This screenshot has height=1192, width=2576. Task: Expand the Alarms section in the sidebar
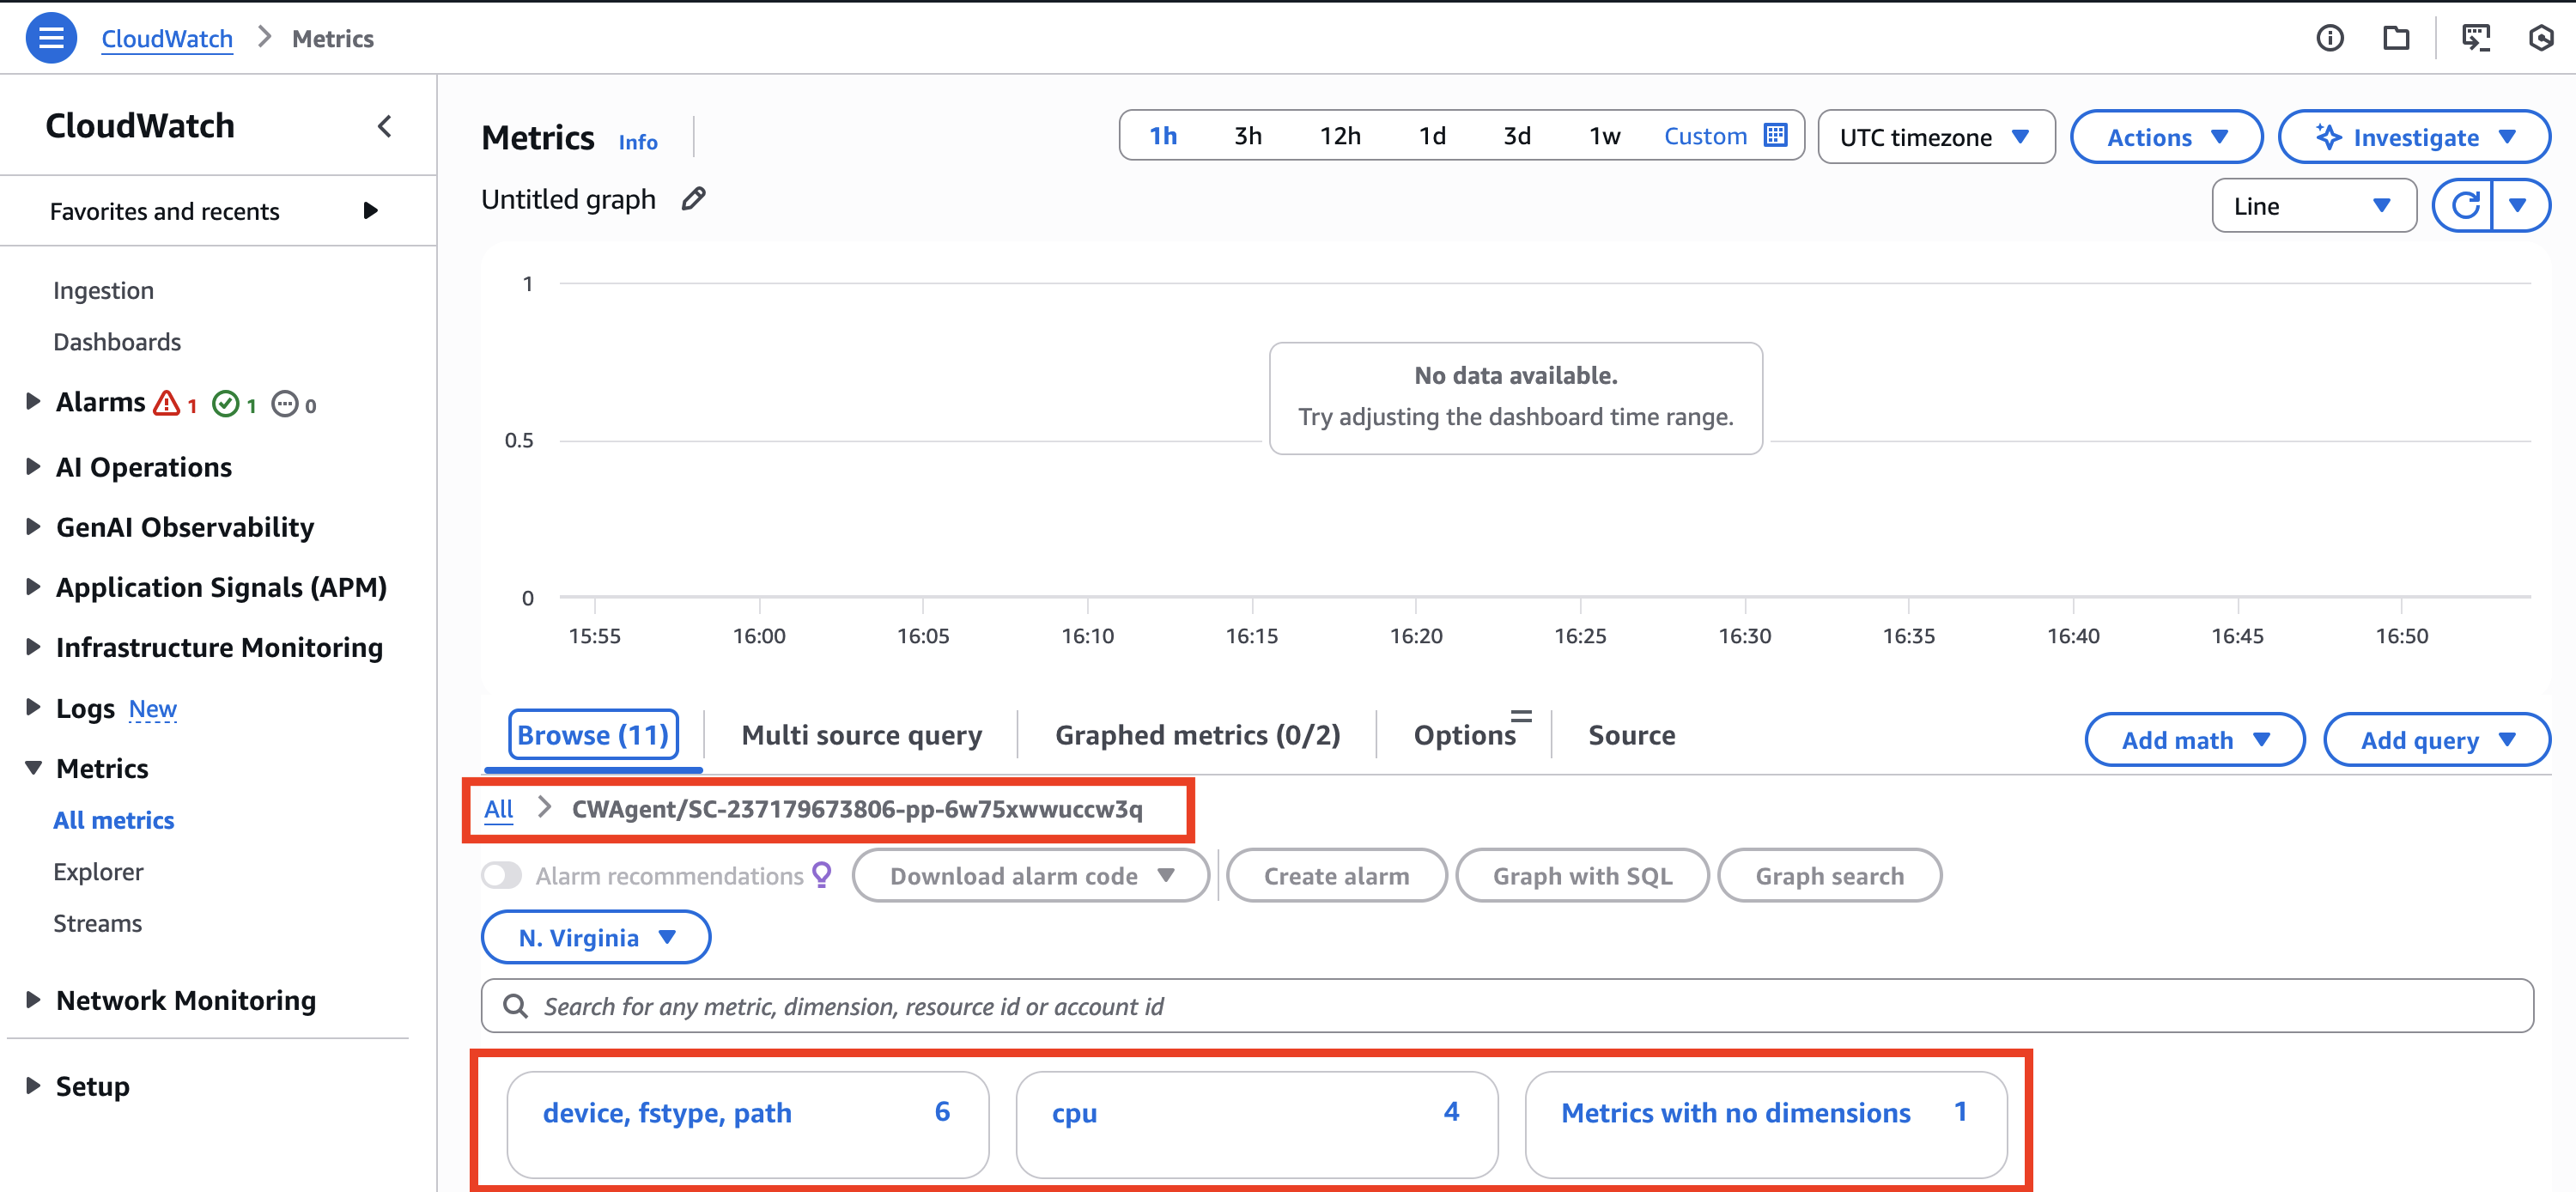click(33, 402)
